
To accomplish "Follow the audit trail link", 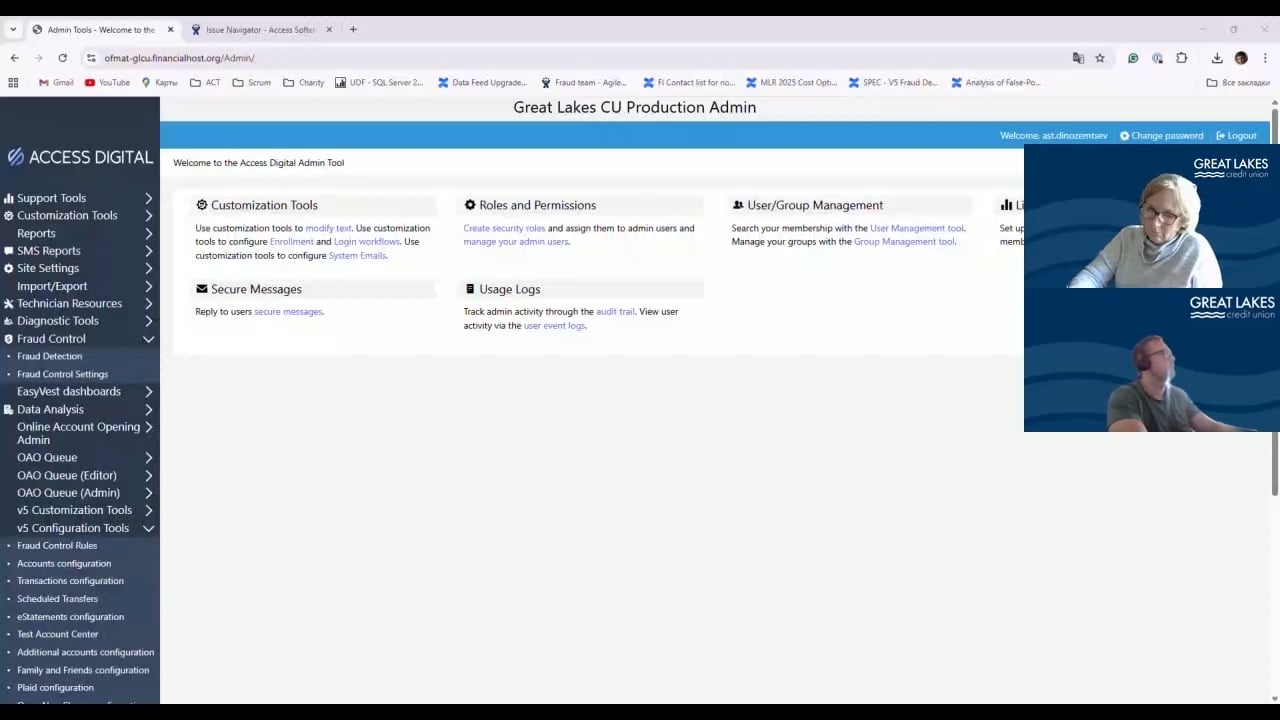I will (x=615, y=312).
